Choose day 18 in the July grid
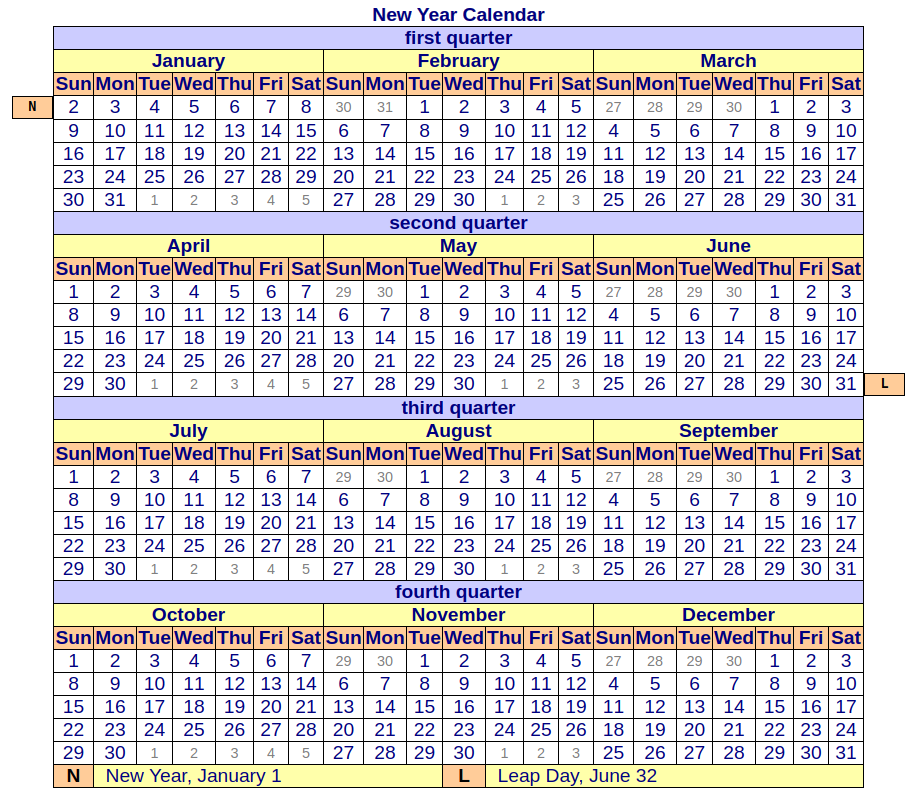This screenshot has height=804, width=918. [x=194, y=523]
